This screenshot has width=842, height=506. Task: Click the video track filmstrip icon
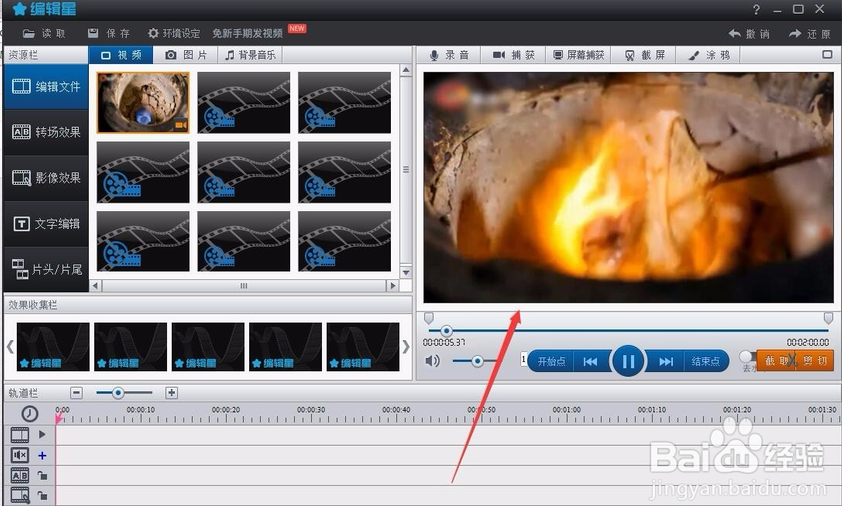20,435
